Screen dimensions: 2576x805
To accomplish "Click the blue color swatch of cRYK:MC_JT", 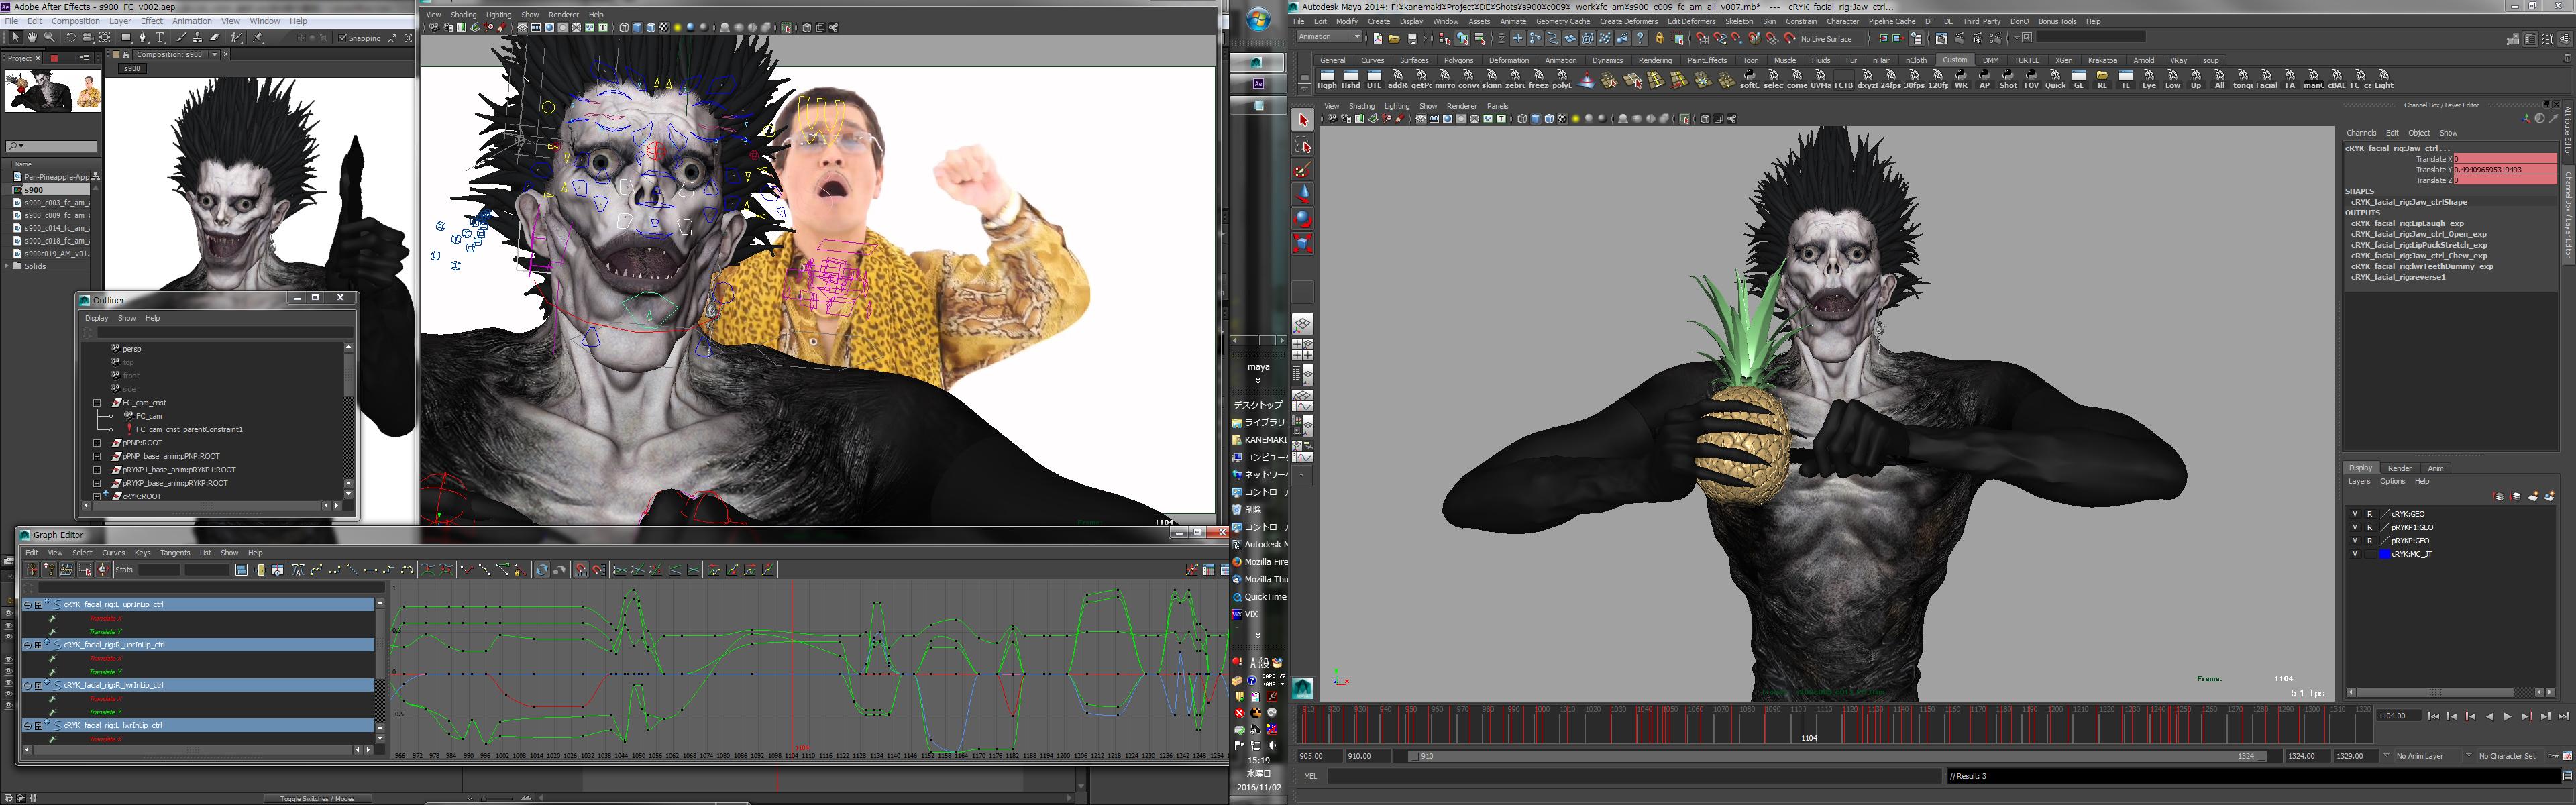I will (x=2384, y=554).
